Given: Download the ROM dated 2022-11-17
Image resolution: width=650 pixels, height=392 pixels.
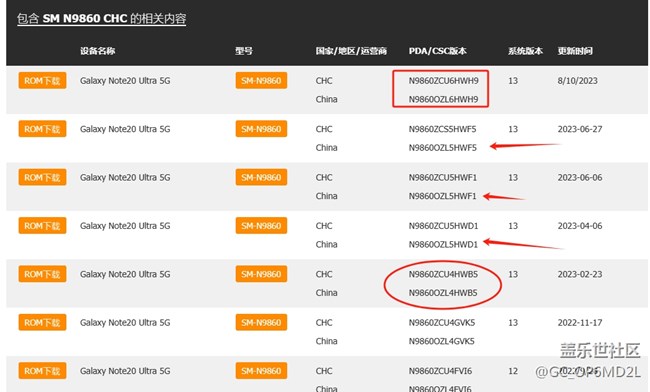Looking at the screenshot, I should (x=42, y=322).
